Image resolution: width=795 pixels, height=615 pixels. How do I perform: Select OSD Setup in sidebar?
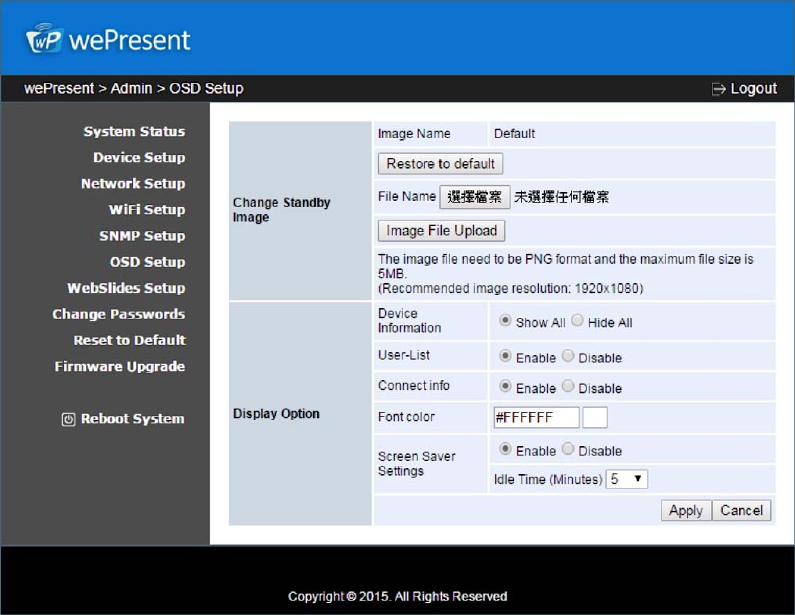(x=148, y=262)
